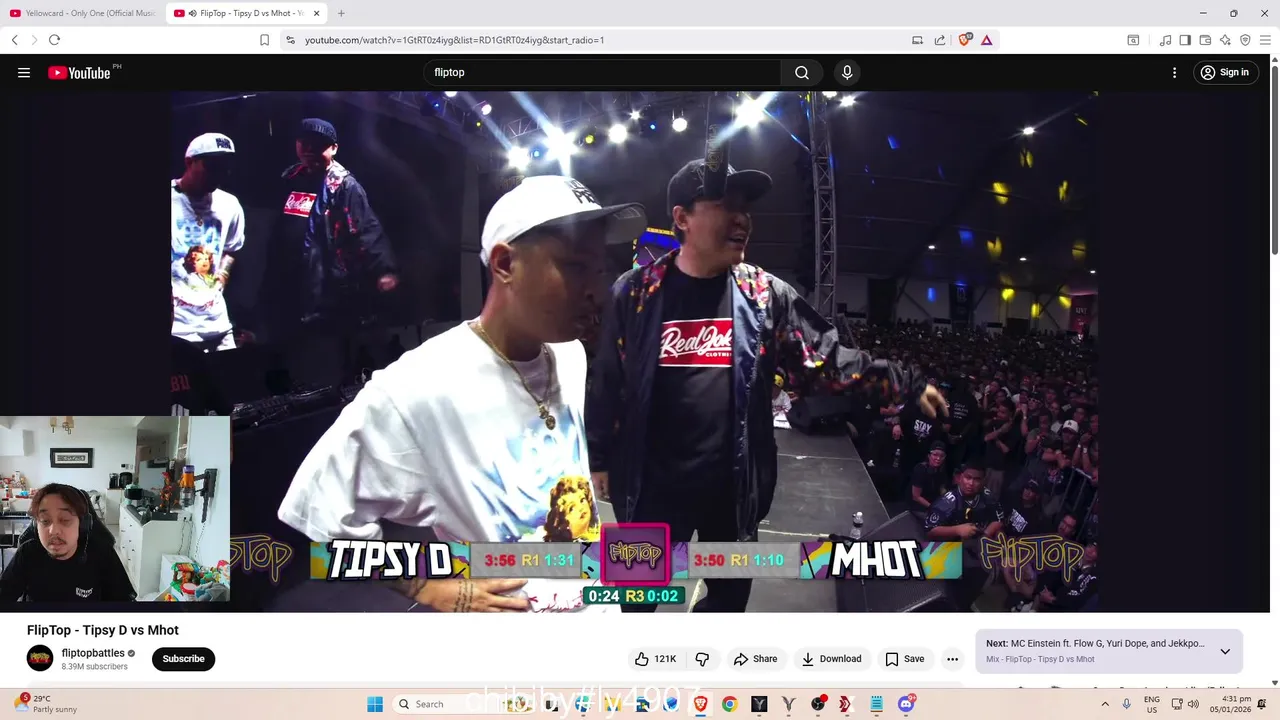The width and height of the screenshot is (1280, 720).
Task: Open Google Chrome from the taskbar
Action: coord(729,704)
